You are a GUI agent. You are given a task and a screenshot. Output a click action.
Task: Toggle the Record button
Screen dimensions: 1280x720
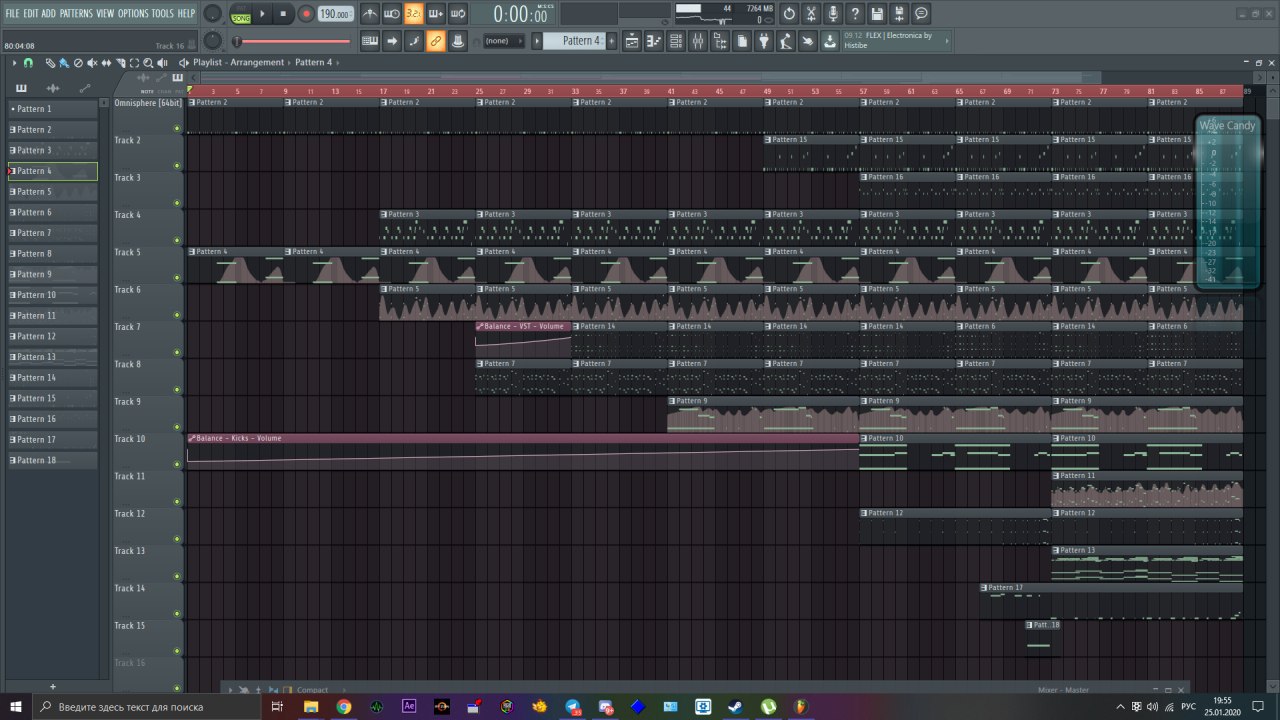tap(306, 14)
